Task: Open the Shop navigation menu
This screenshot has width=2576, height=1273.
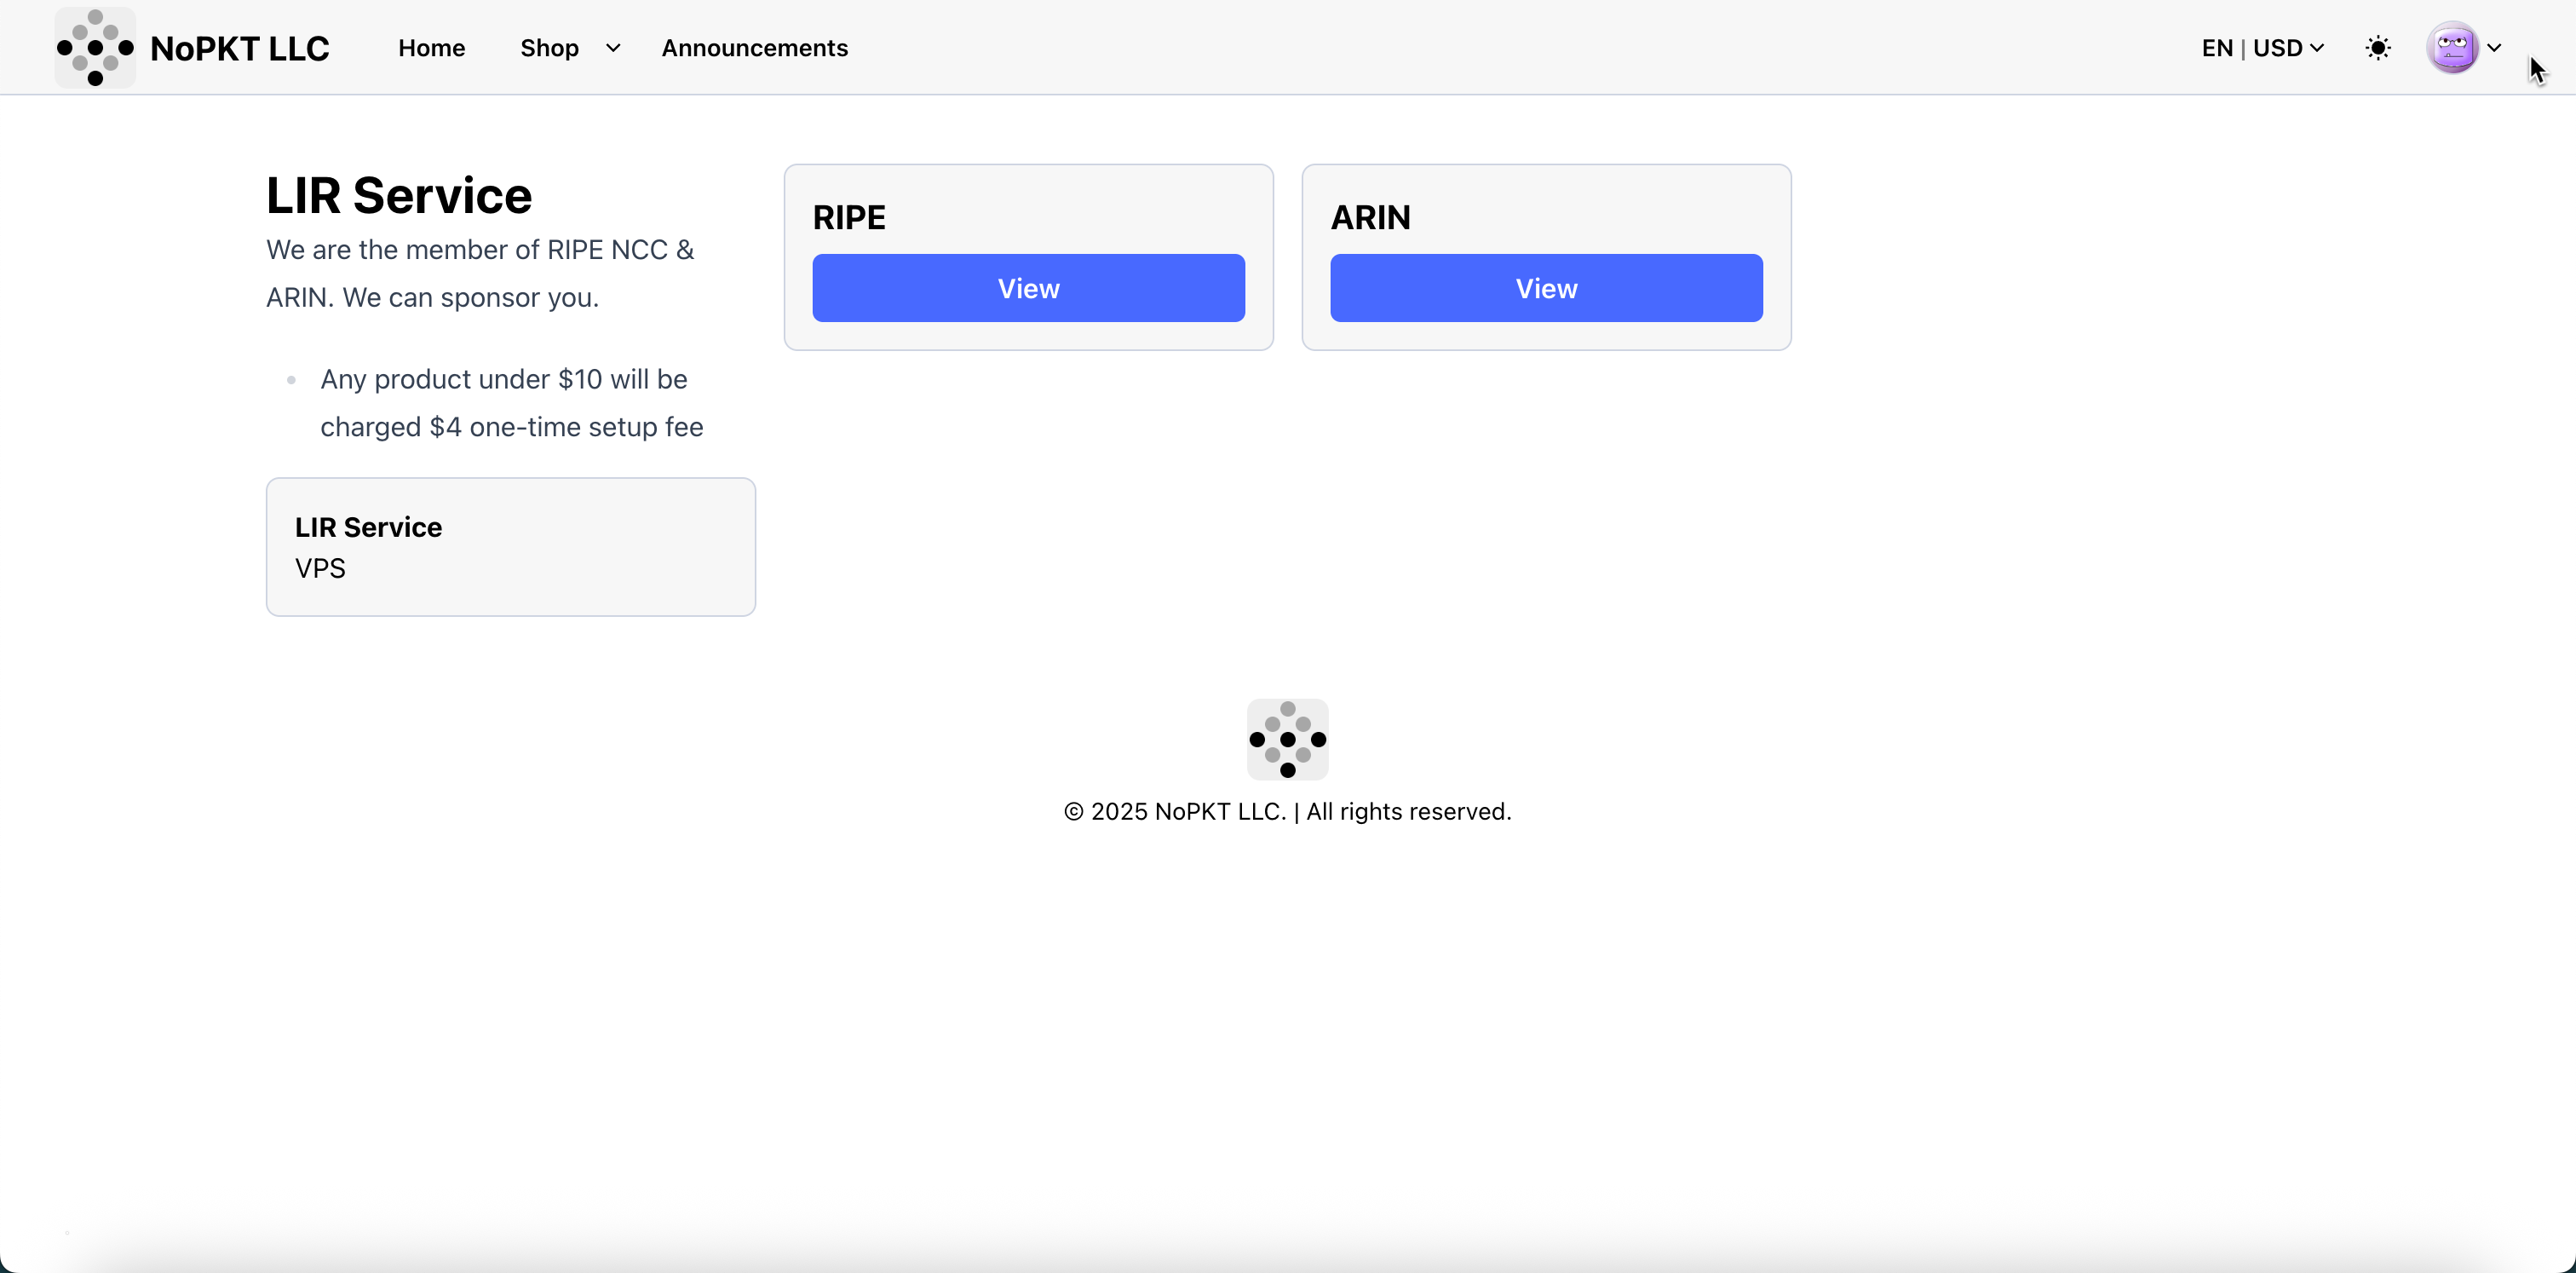Action: tap(549, 48)
